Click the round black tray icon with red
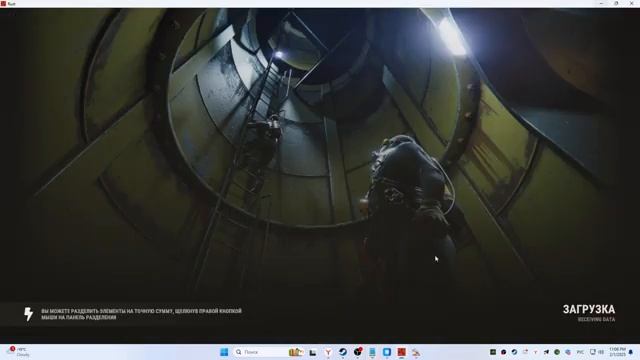Viewport: 640px width, 360px height. click(503, 352)
